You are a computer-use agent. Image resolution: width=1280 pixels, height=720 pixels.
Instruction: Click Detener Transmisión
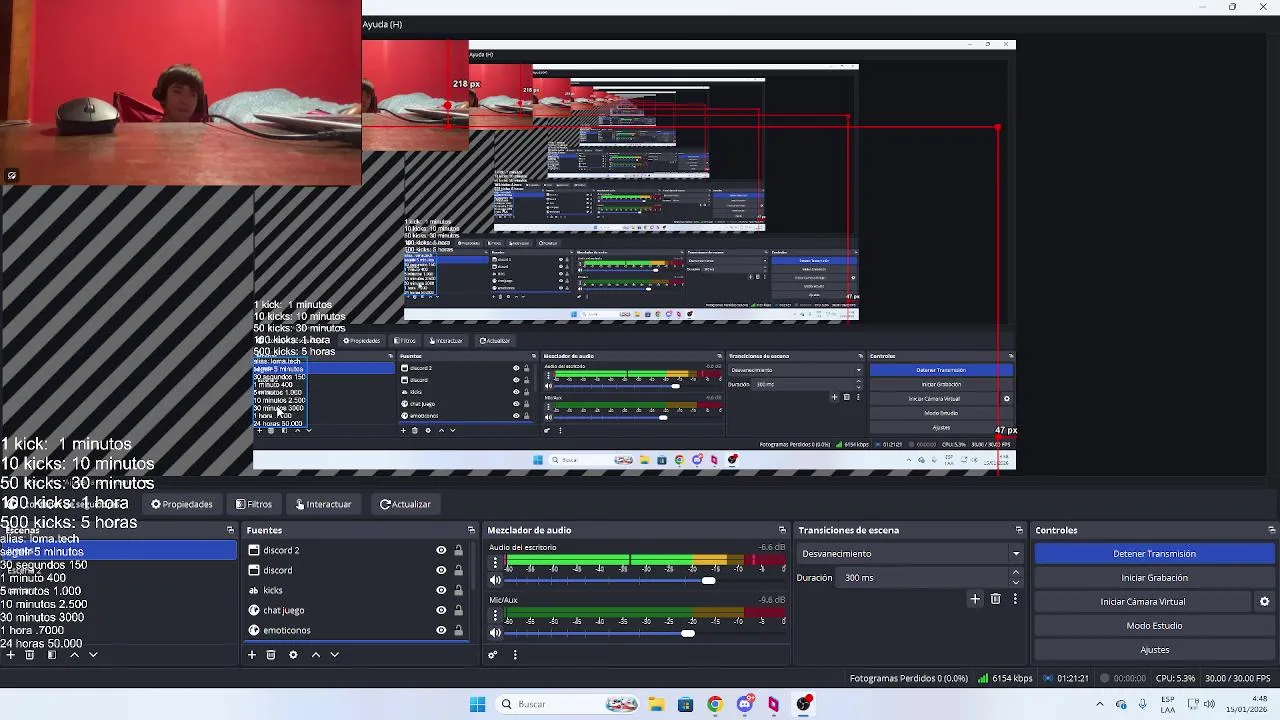point(1154,554)
